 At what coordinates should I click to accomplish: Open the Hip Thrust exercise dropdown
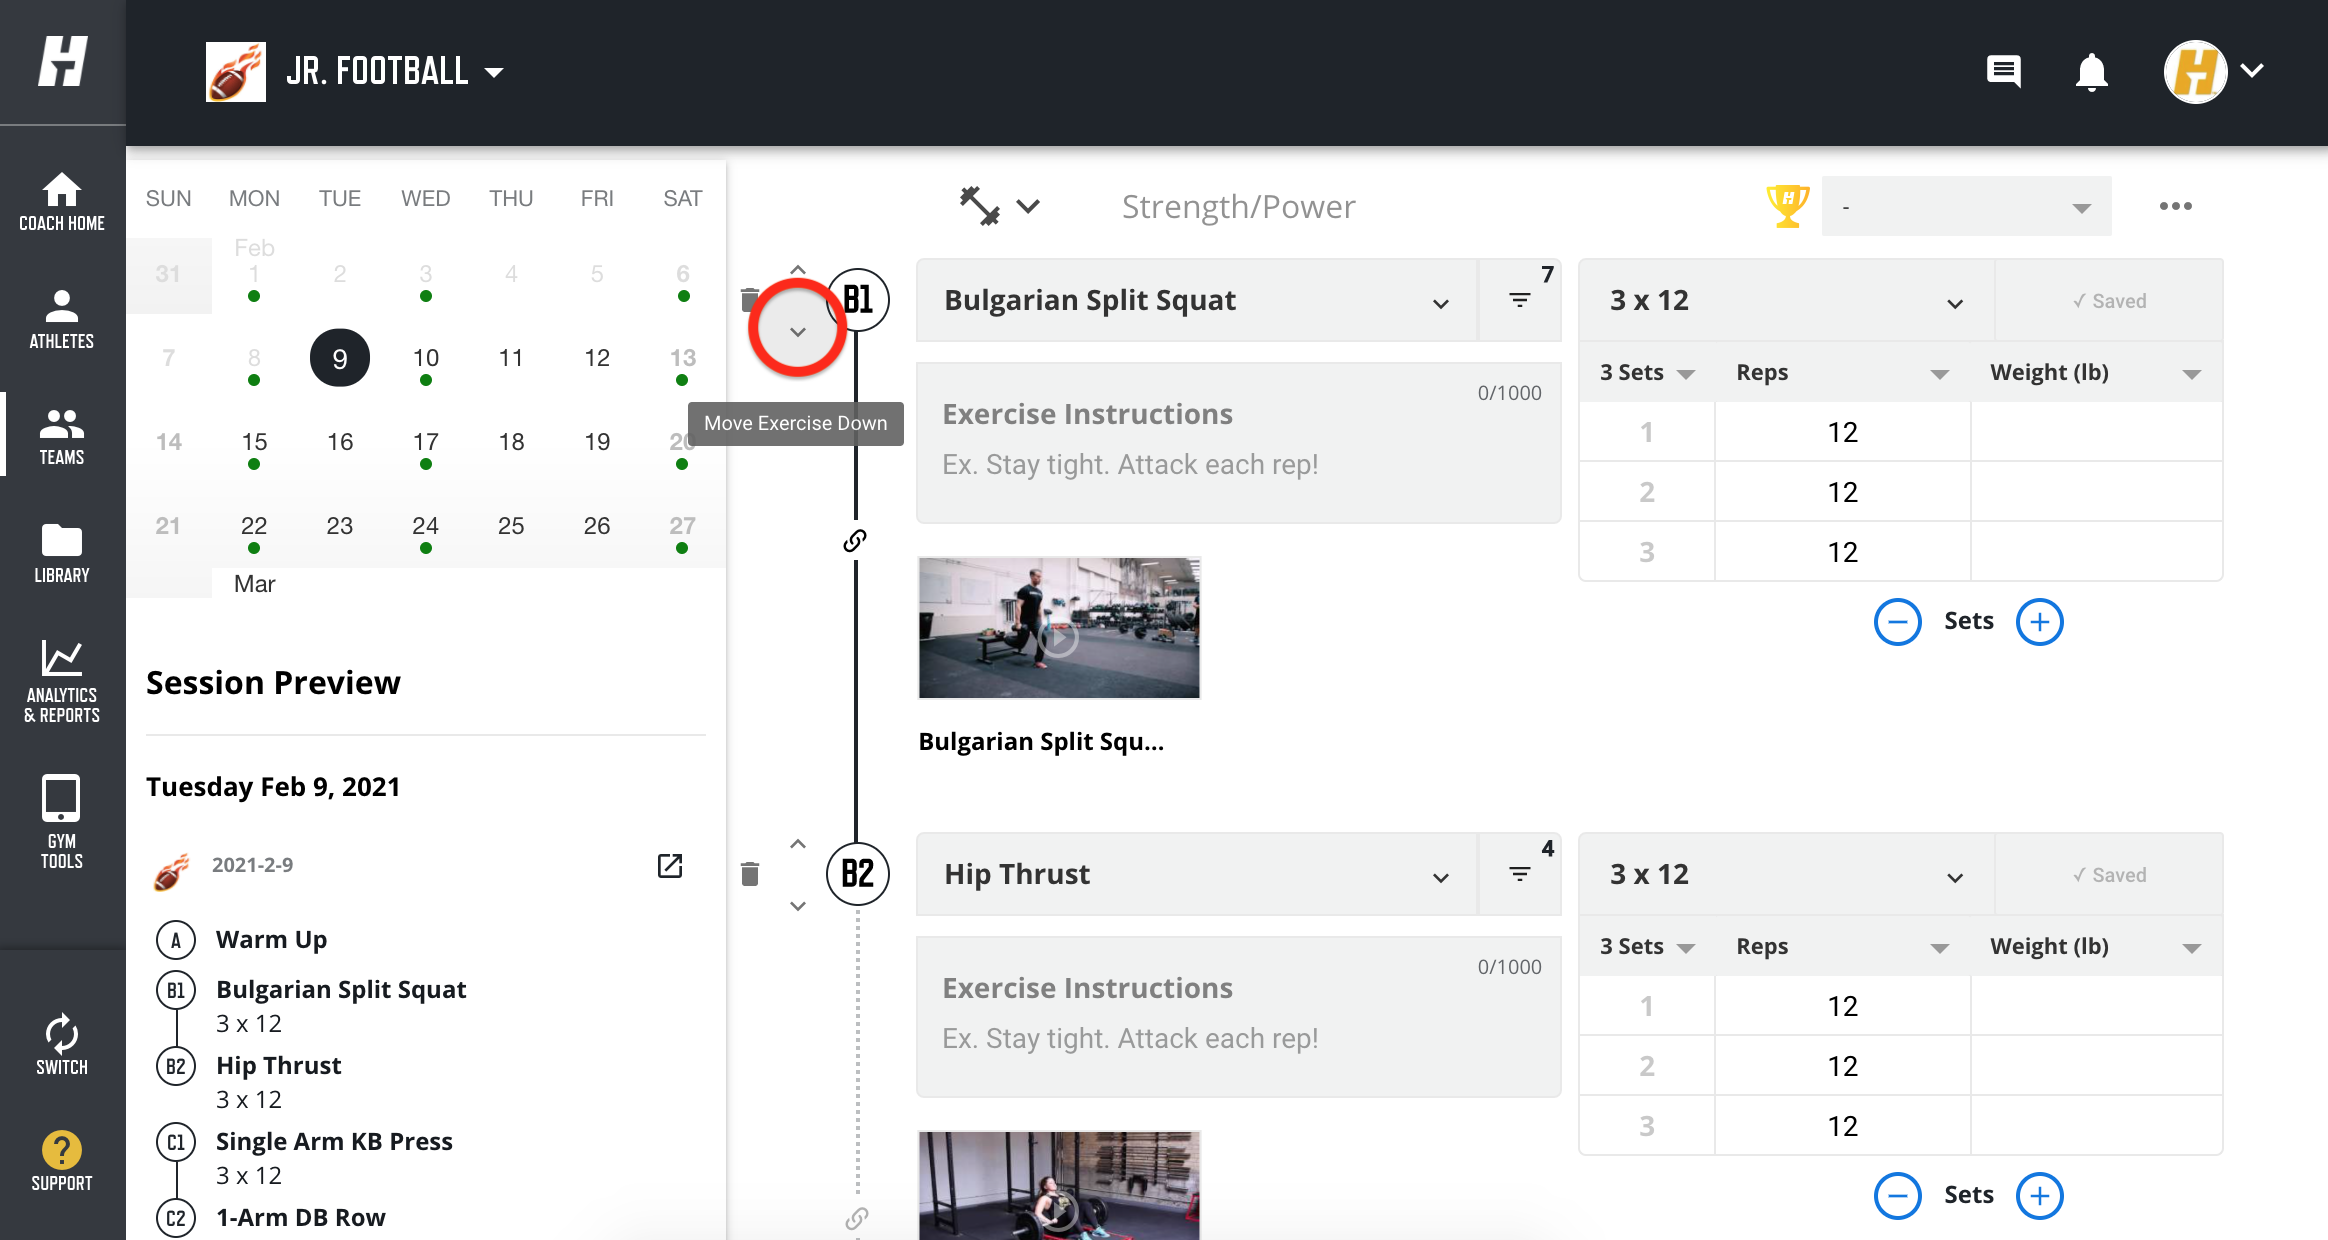point(1197,875)
